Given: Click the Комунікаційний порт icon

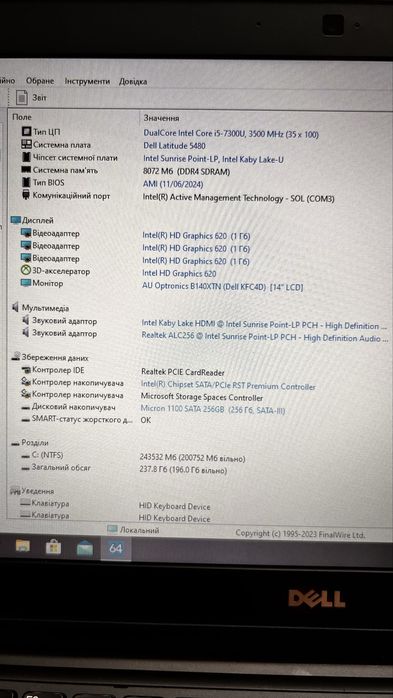Looking at the screenshot, I should tap(26, 195).
